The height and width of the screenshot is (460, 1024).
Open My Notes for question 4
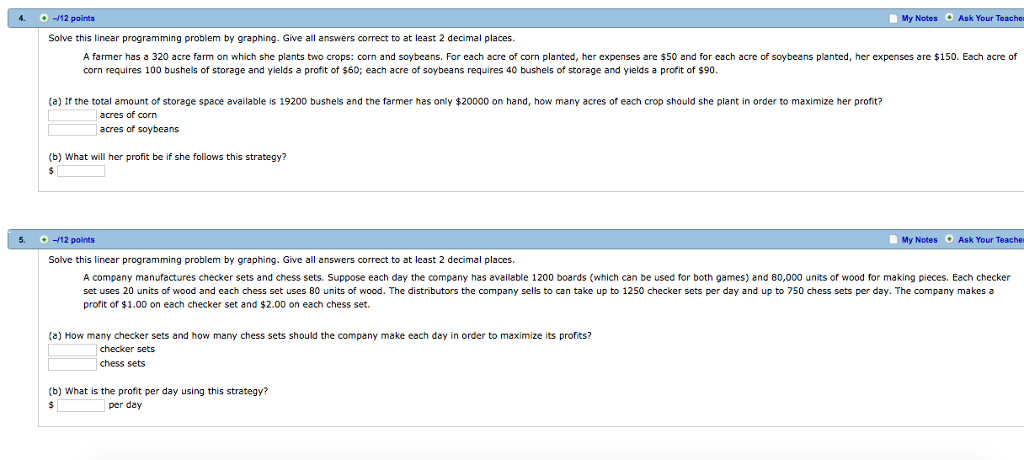(x=919, y=18)
